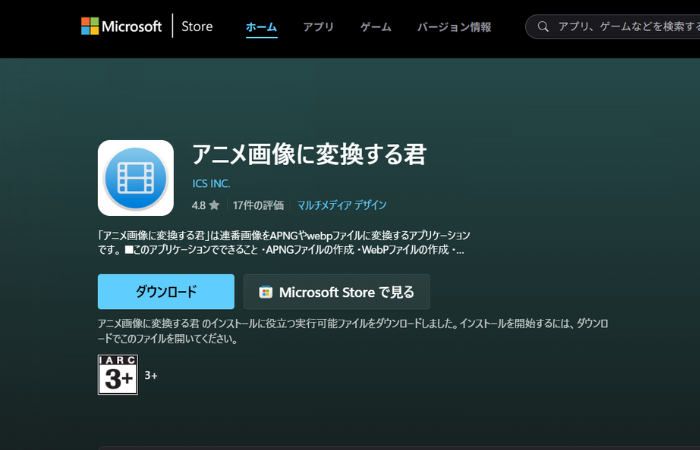The image size is (700, 450).
Task: Click the Microsoft Store で見る button
Action: coord(336,292)
